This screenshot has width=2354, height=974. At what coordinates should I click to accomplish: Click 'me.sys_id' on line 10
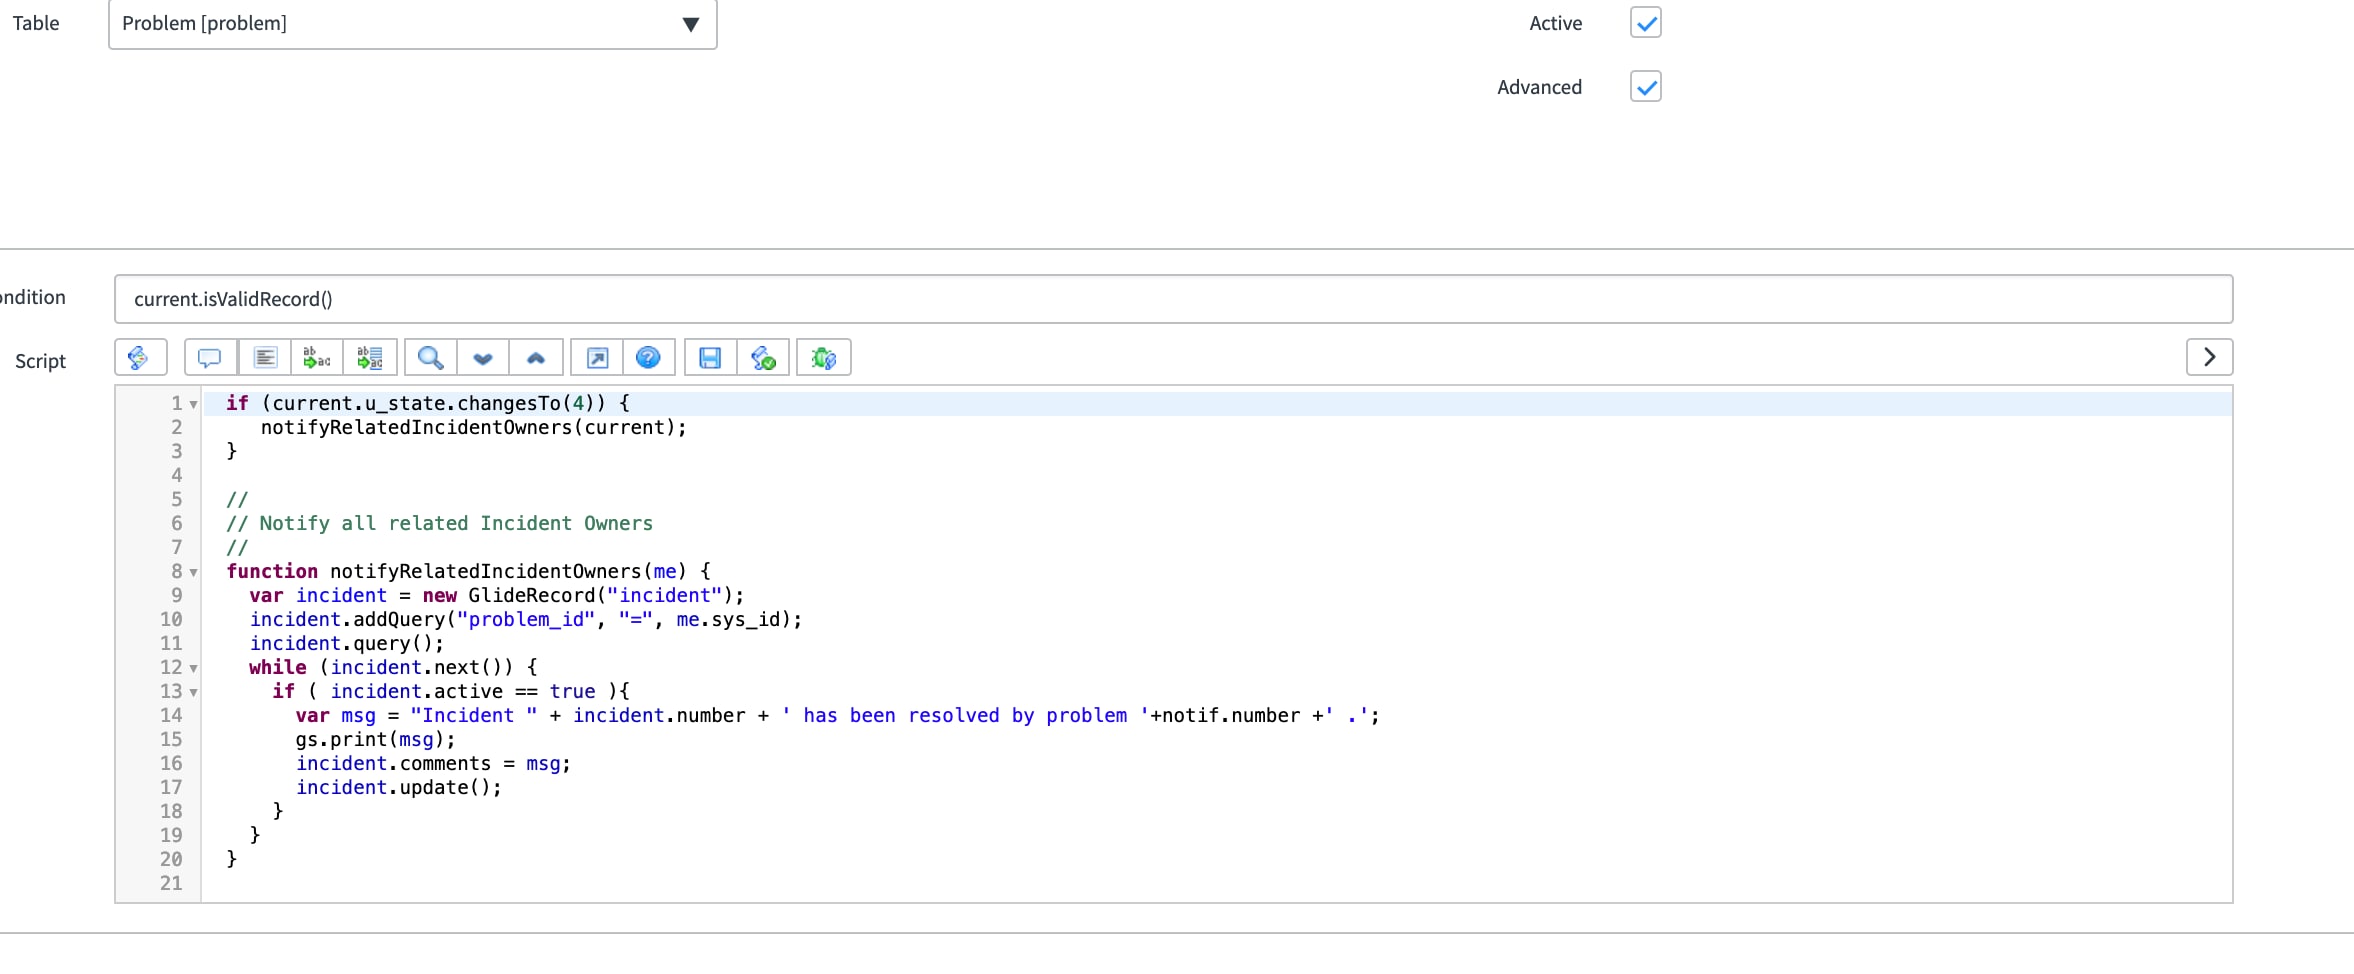coord(728,619)
